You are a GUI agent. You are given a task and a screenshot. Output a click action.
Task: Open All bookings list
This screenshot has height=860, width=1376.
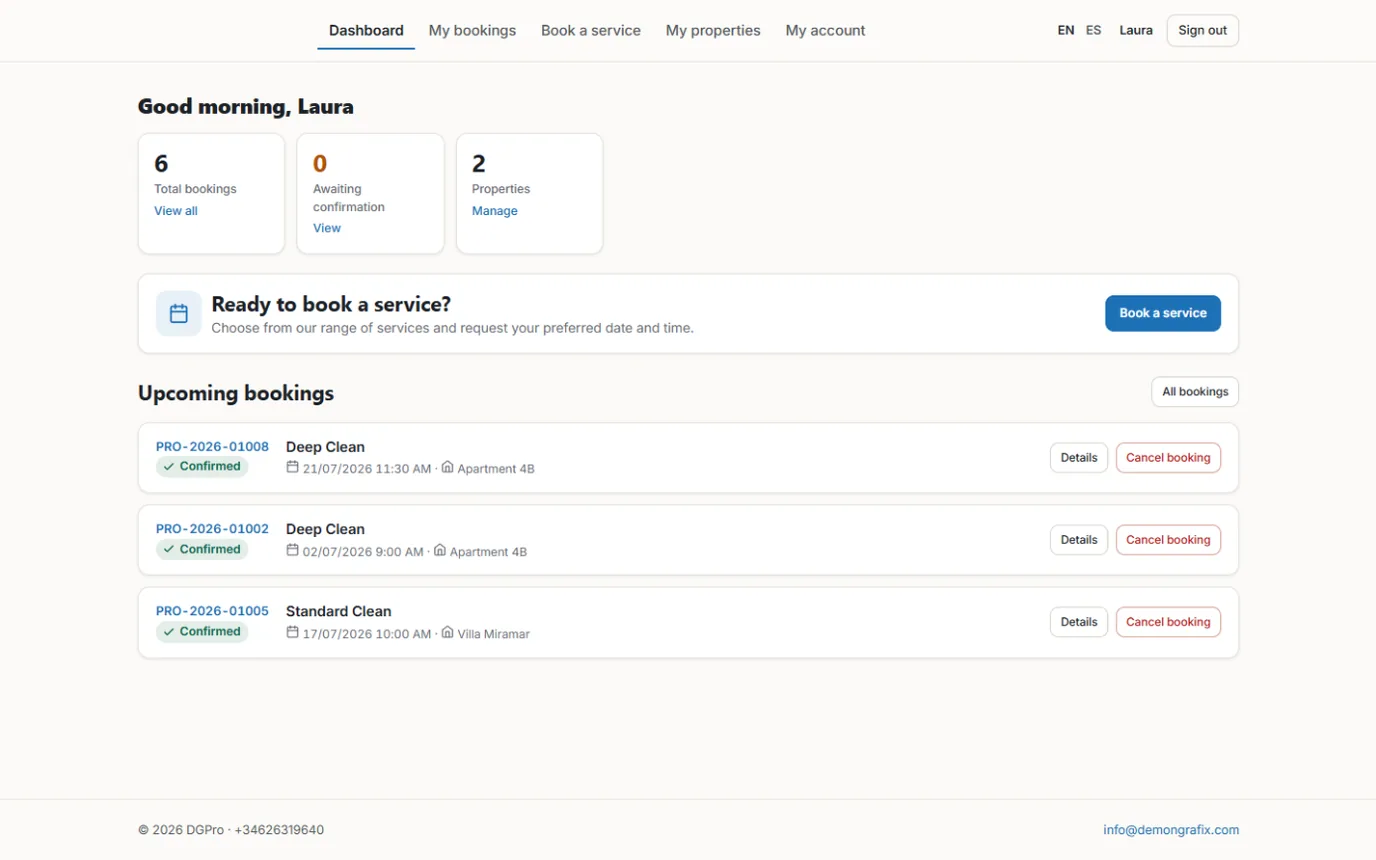coord(1195,392)
